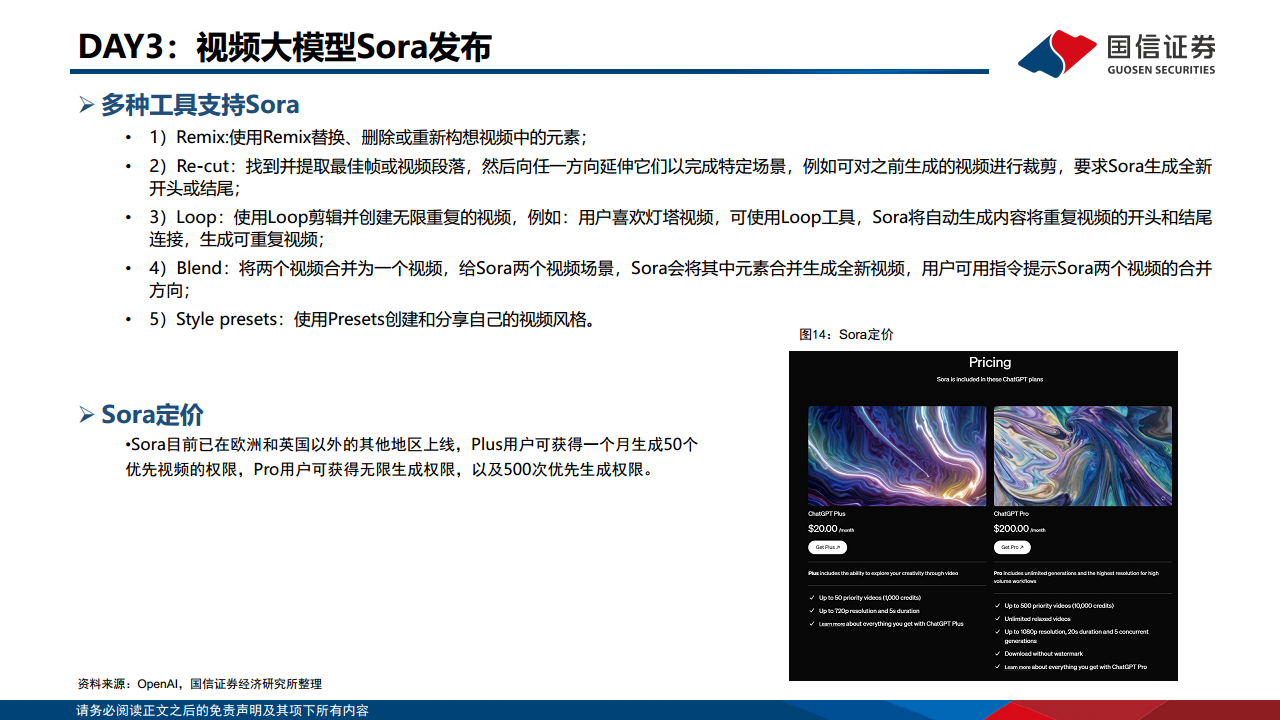Click "Plus includes the ability to explore" description
Viewport: 1280px width, 720px height.
883,573
